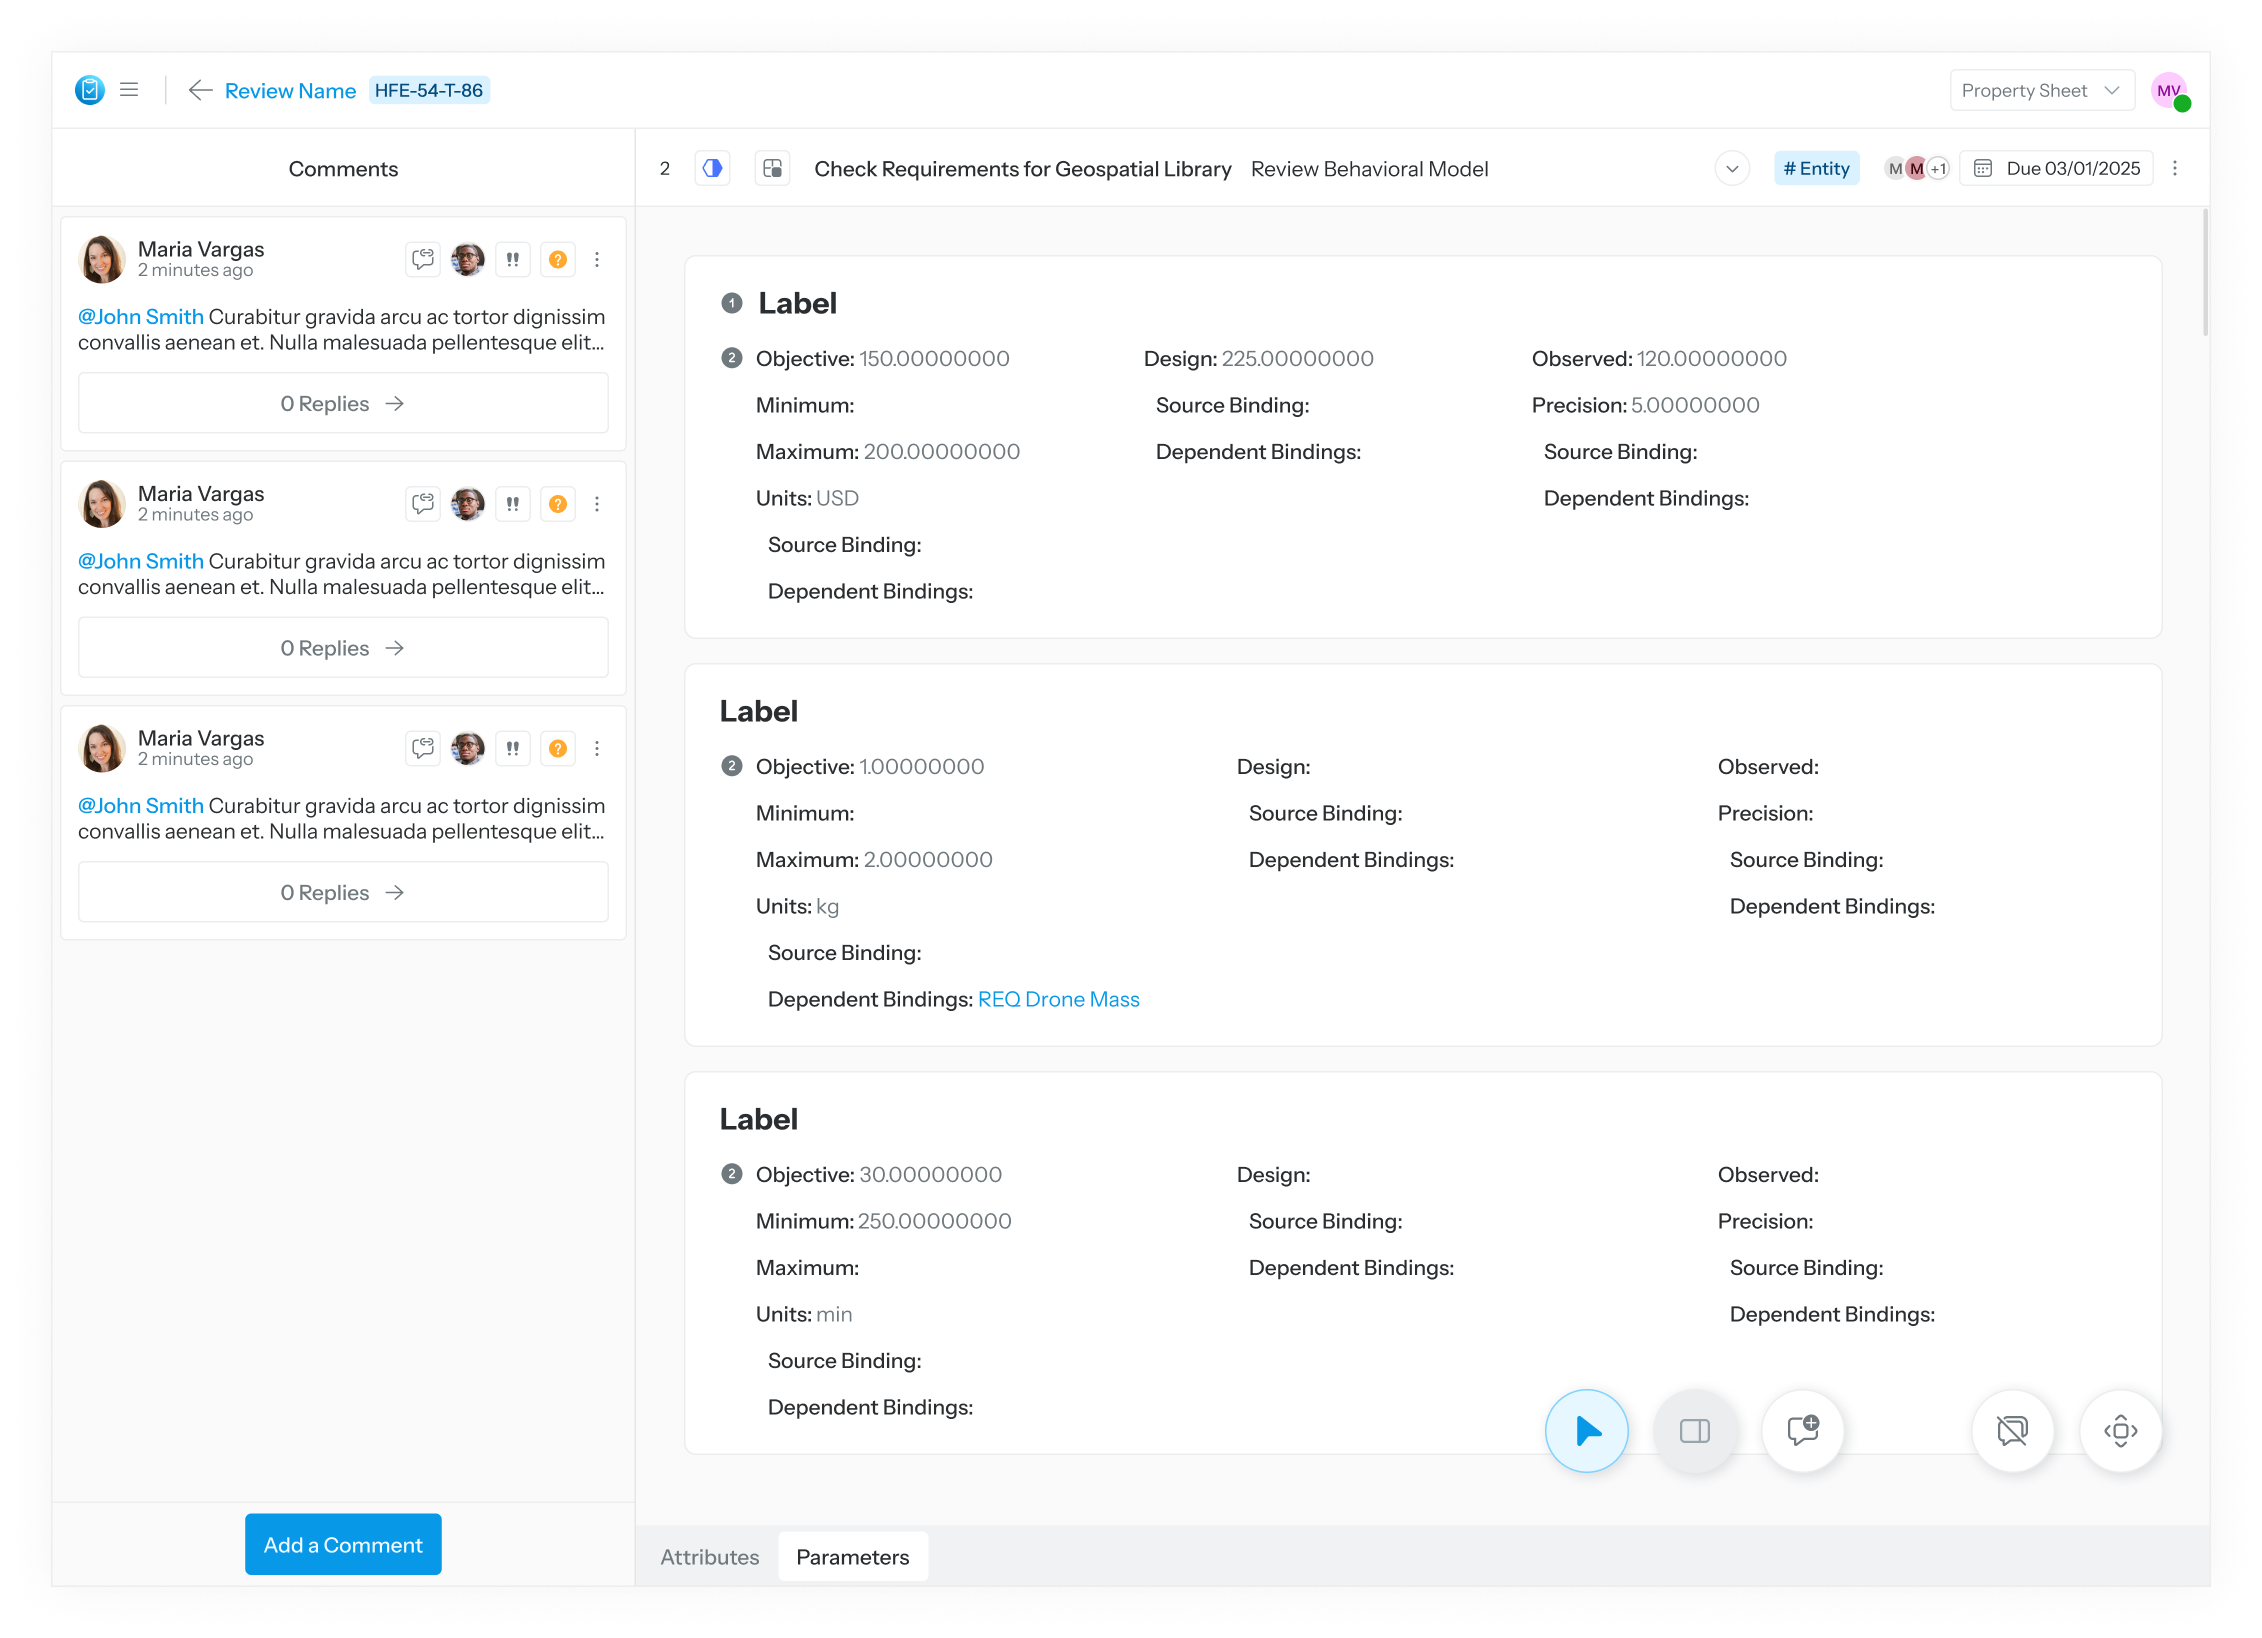
Task: Click the Add a Comment button
Action: pos(343,1545)
